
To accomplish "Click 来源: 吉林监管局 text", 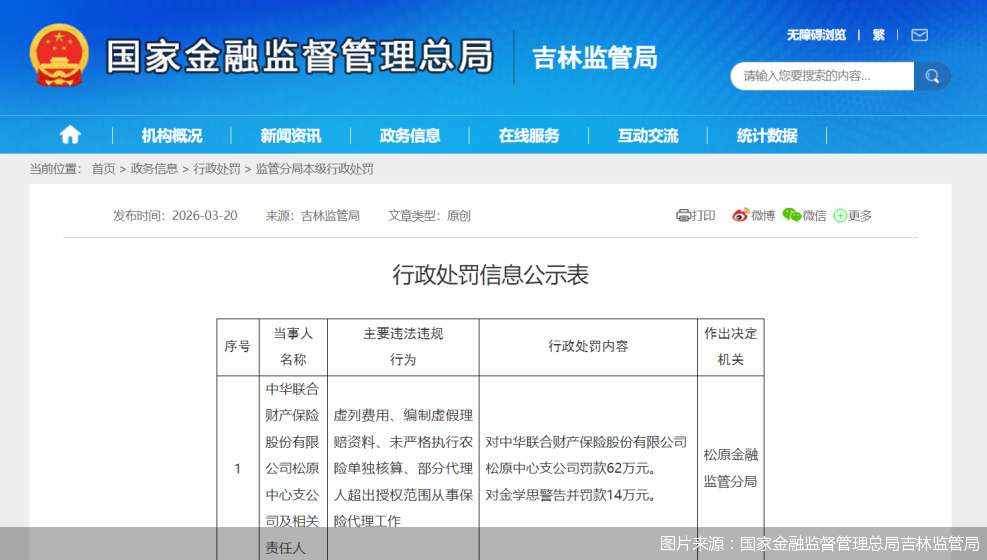I will pyautogui.click(x=312, y=216).
